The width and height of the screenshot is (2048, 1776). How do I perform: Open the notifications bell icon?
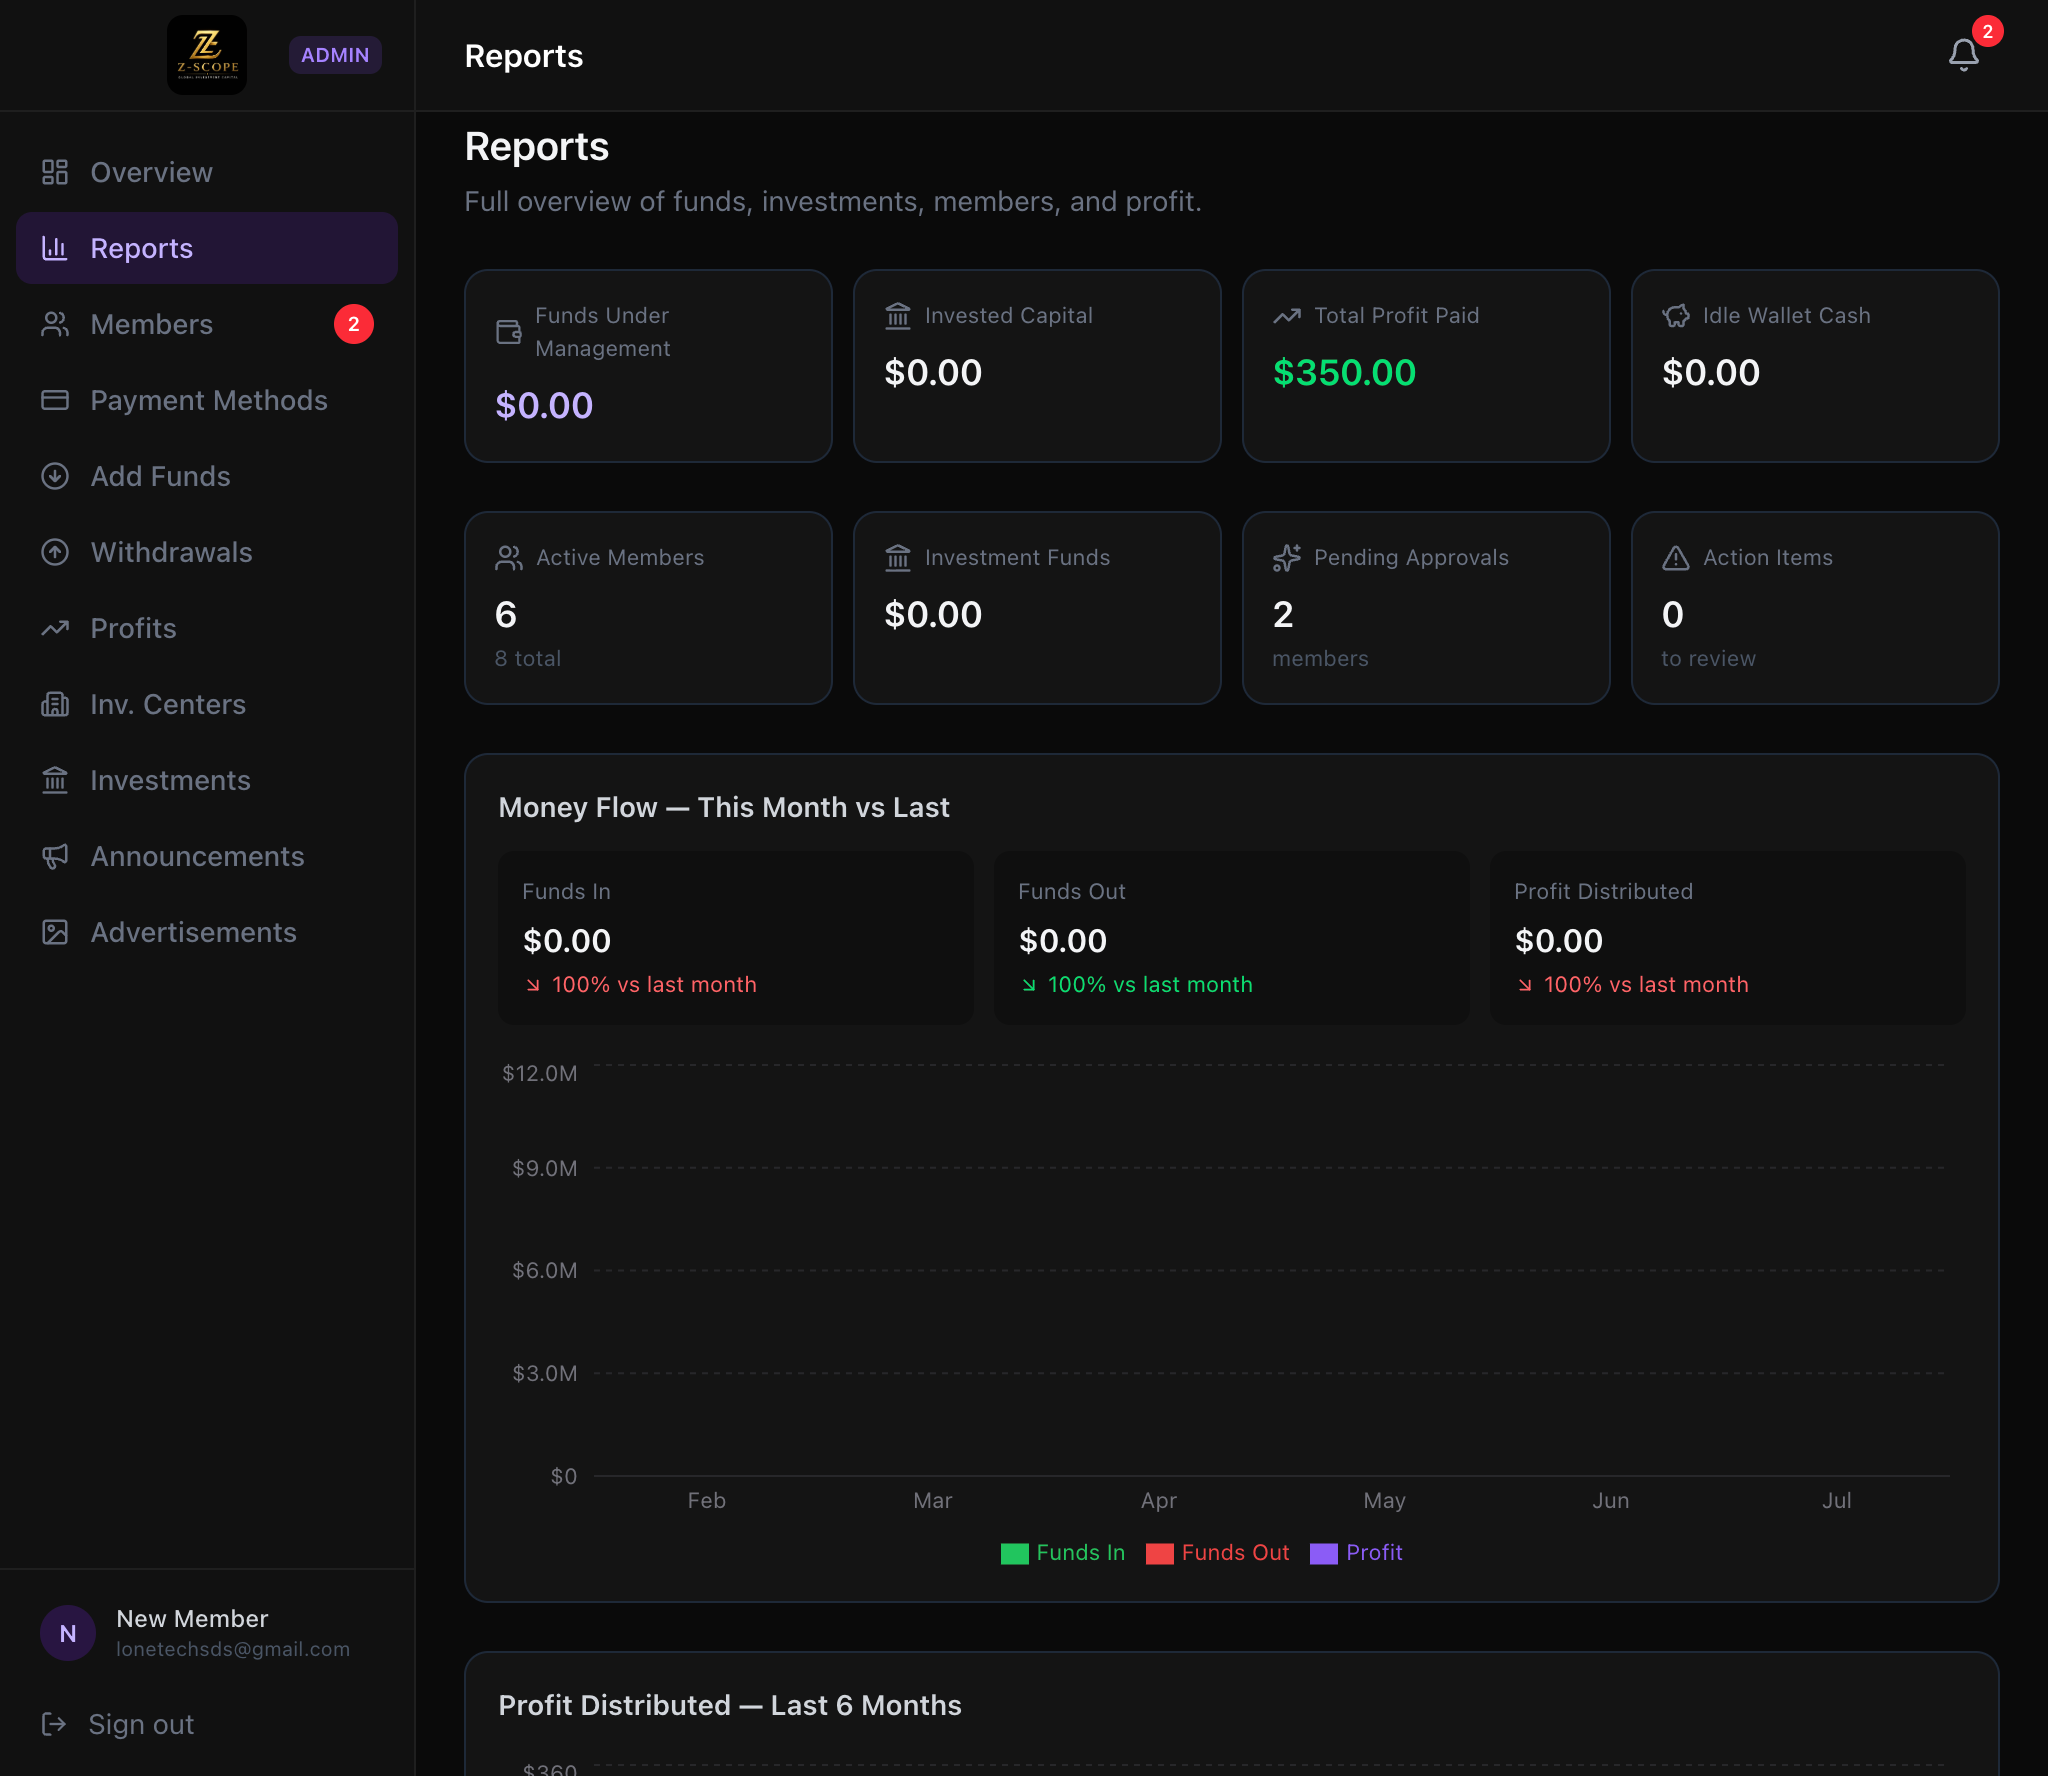(x=1963, y=55)
